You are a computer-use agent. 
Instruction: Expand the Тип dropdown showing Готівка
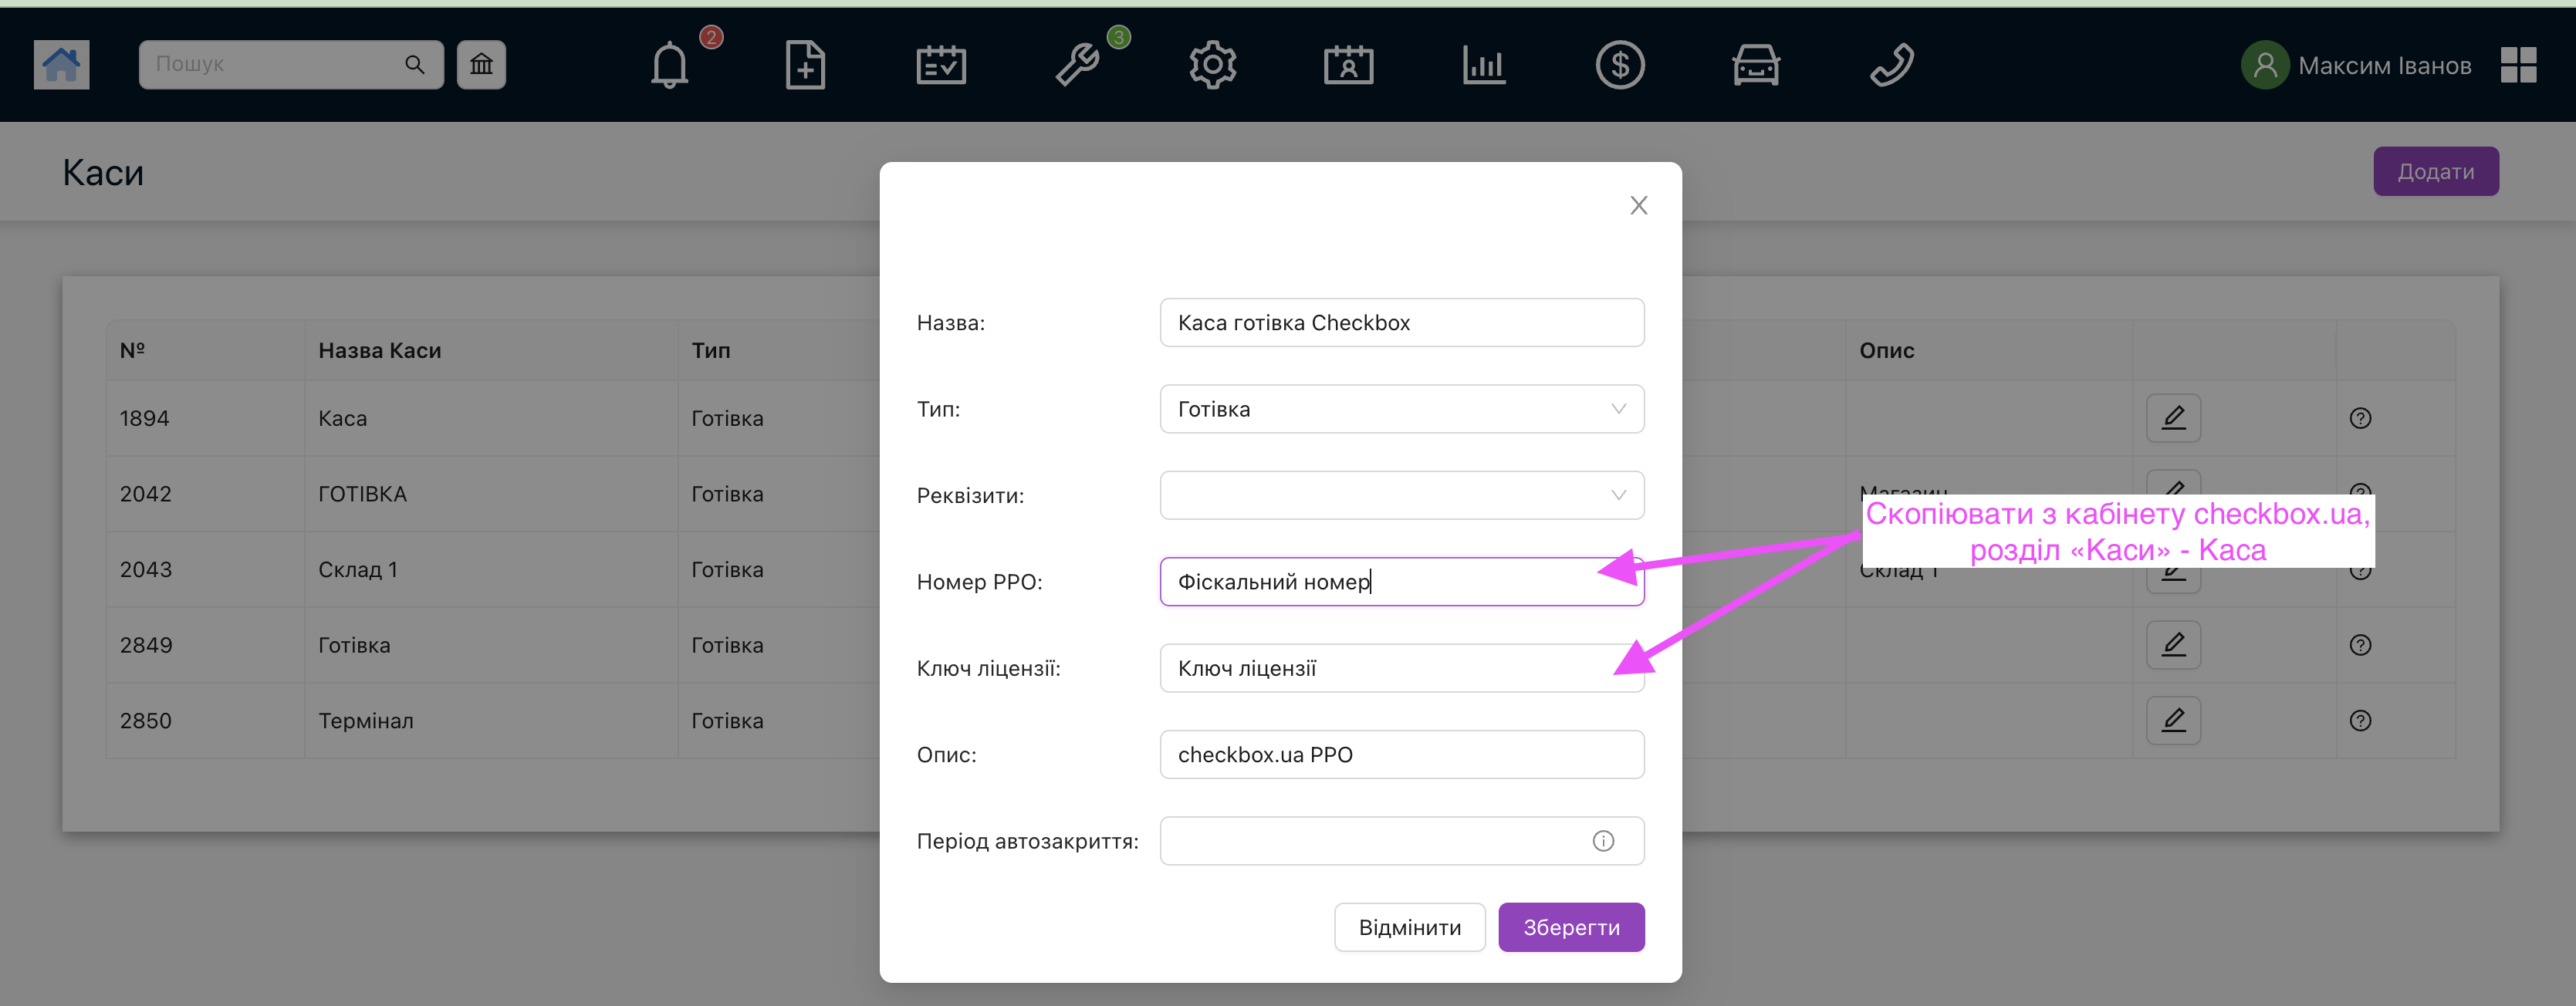pos(1401,409)
